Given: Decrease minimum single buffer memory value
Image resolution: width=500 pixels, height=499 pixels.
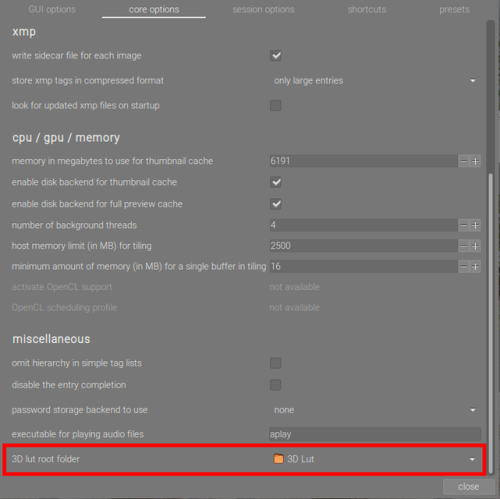Looking at the screenshot, I should pyautogui.click(x=464, y=266).
